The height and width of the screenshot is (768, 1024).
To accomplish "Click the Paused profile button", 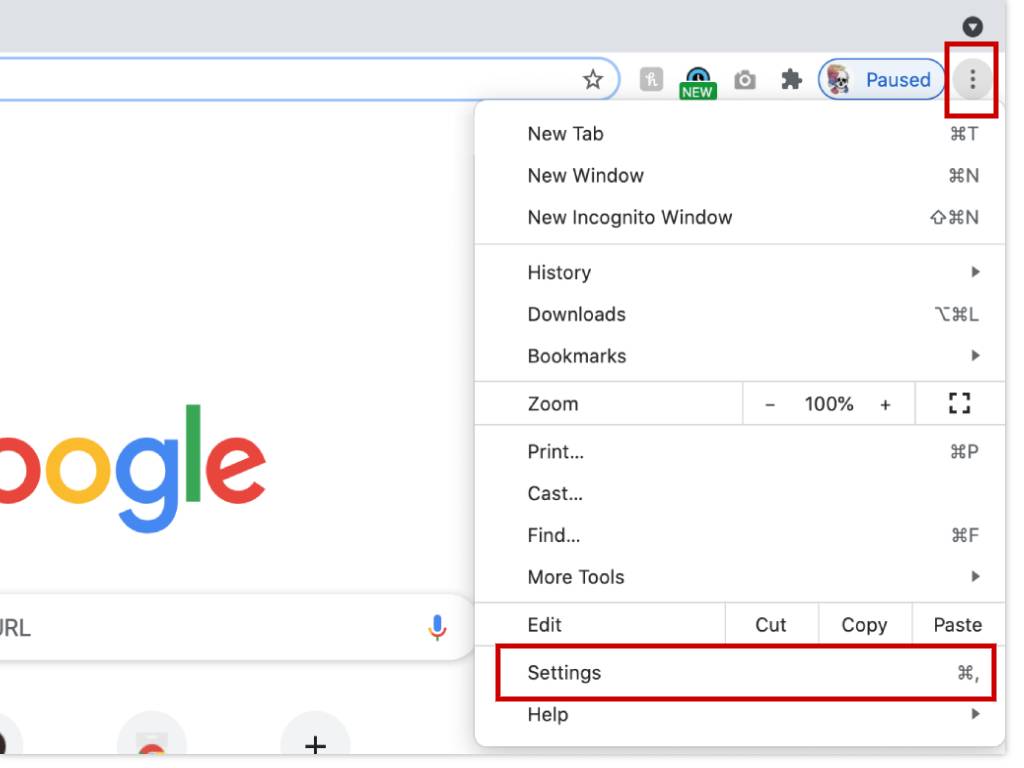I will [x=881, y=80].
